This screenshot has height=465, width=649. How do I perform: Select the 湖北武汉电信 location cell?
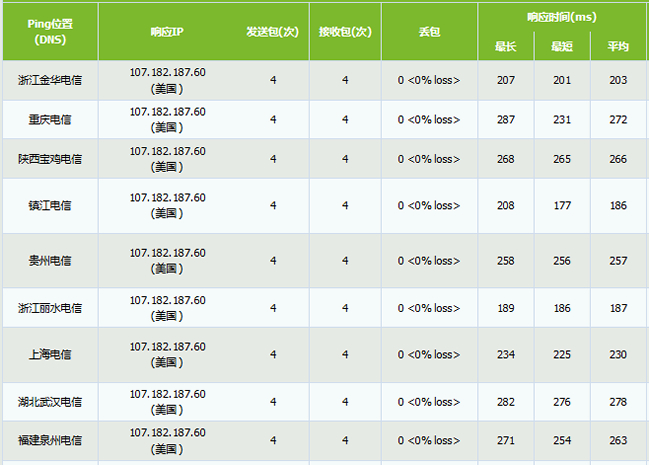point(49,401)
